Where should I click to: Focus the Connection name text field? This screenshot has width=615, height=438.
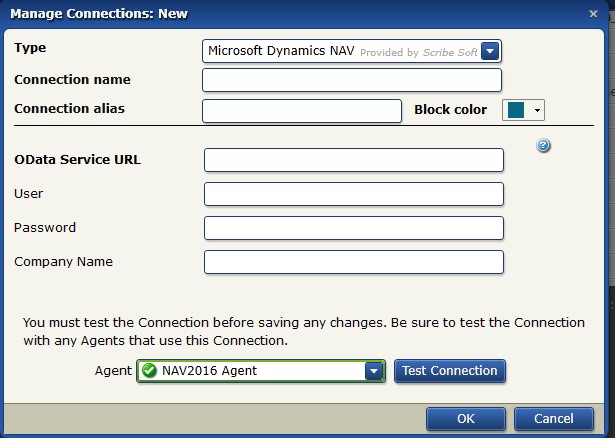351,80
